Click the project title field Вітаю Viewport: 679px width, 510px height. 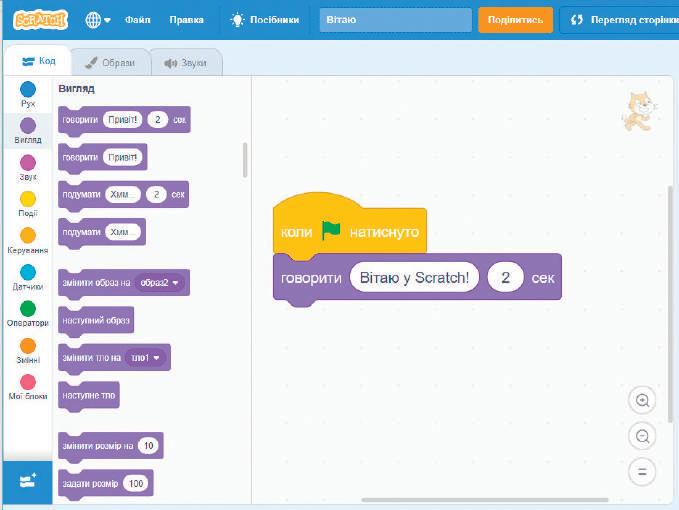point(395,20)
